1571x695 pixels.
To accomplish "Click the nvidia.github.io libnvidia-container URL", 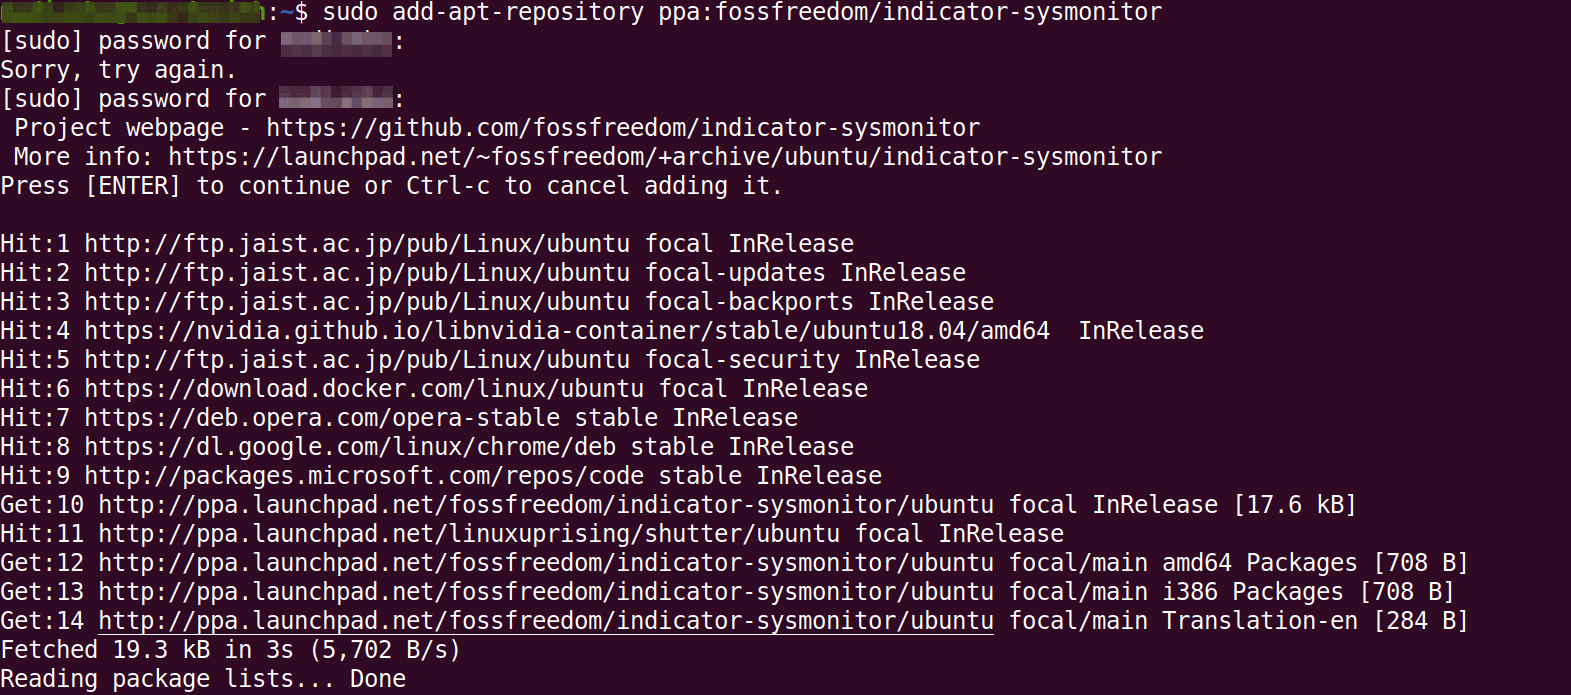I will point(566,331).
